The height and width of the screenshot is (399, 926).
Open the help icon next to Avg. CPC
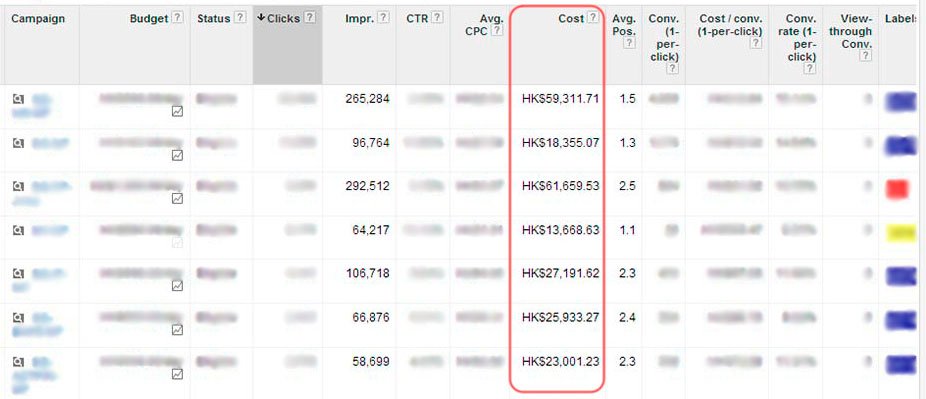pos(497,31)
